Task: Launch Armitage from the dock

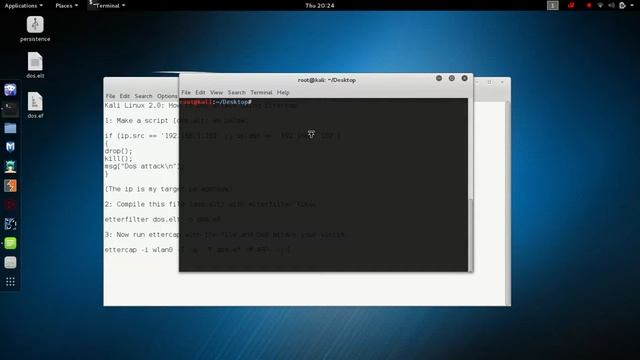Action: point(10,167)
